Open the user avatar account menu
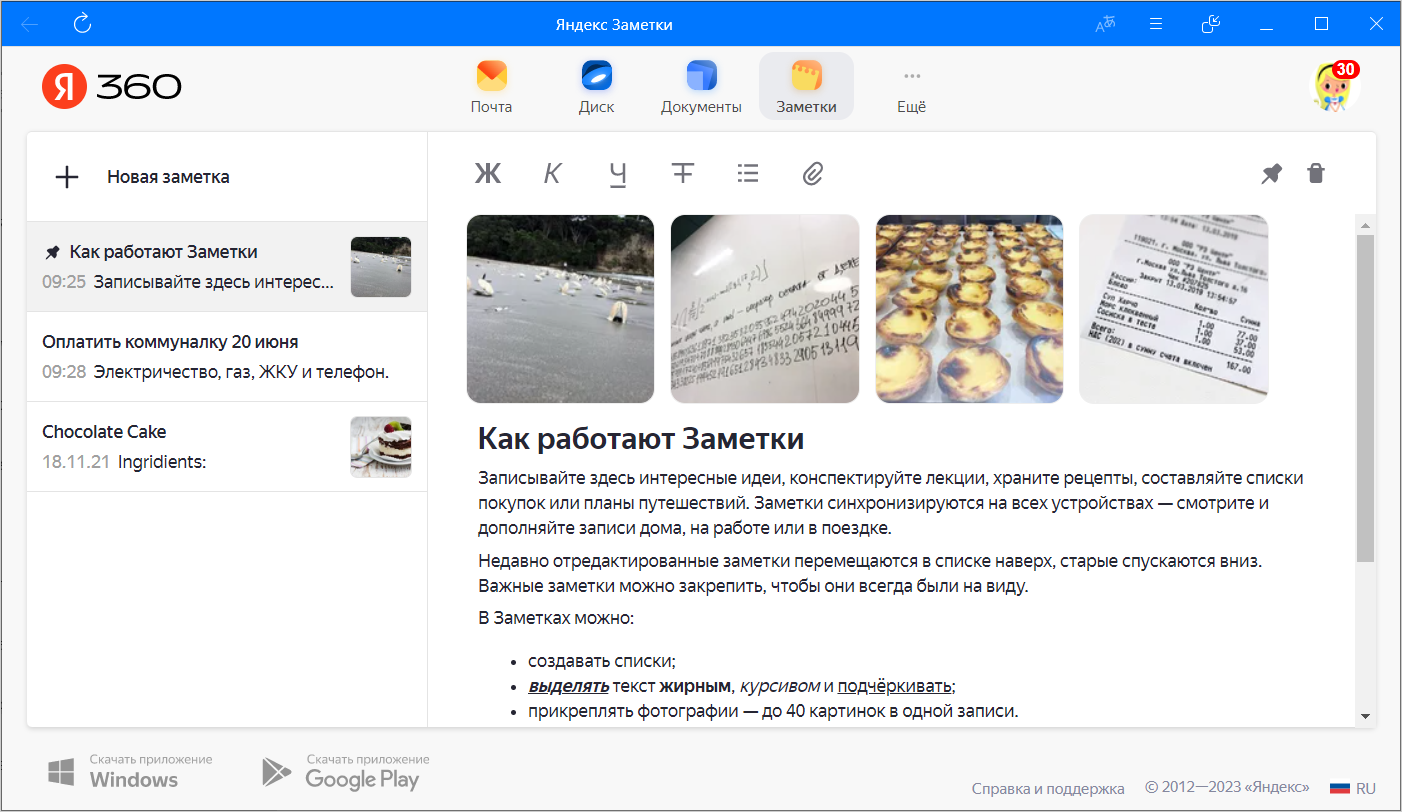1402x812 pixels. 1335,88
